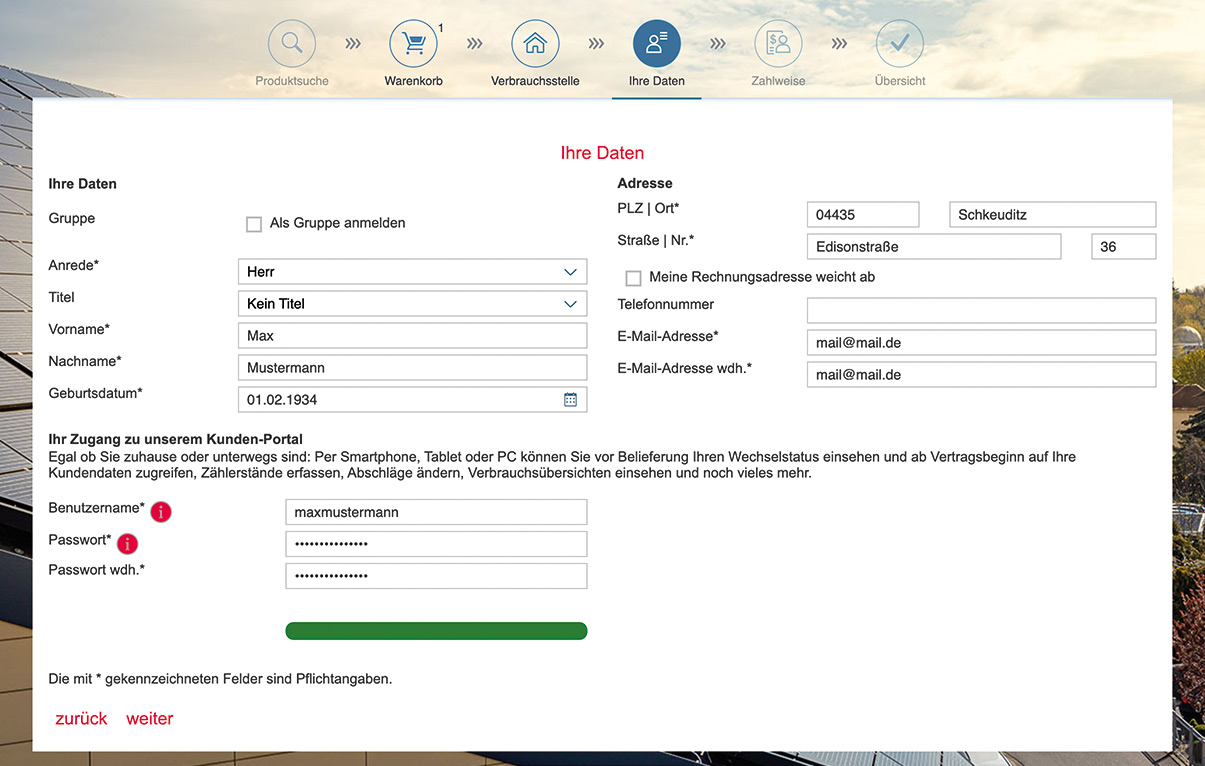
Task: Click the 'weiter' link to continue
Action: coord(150,719)
